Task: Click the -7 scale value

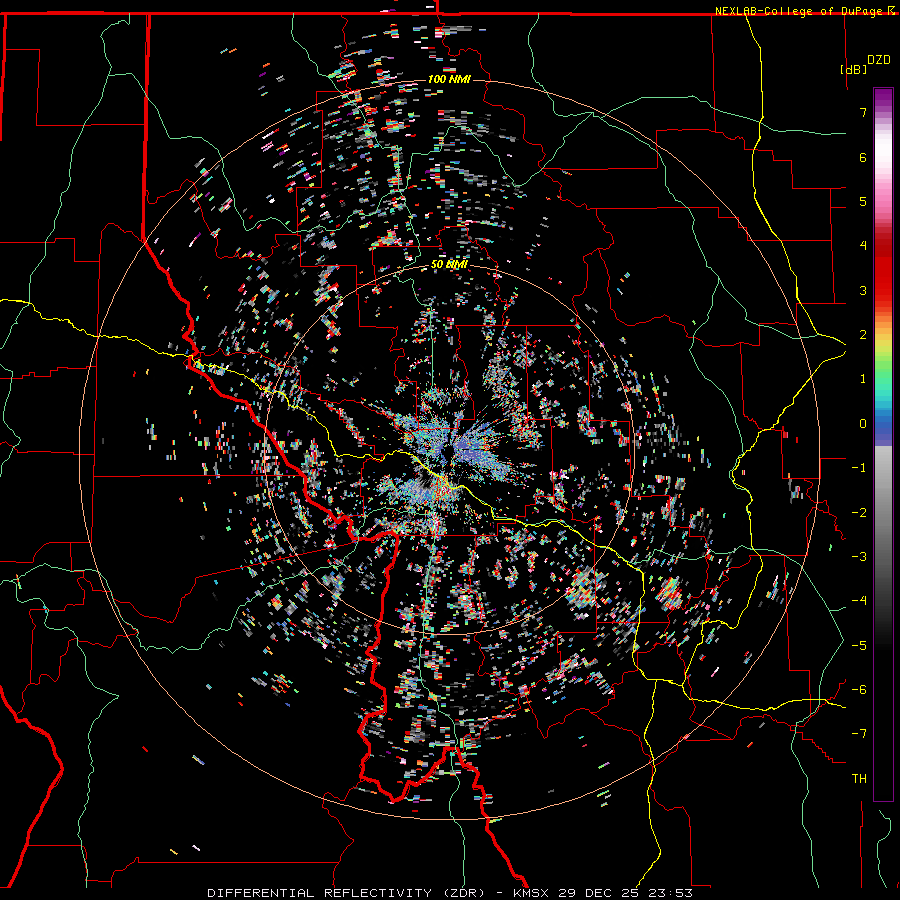Action: click(859, 734)
